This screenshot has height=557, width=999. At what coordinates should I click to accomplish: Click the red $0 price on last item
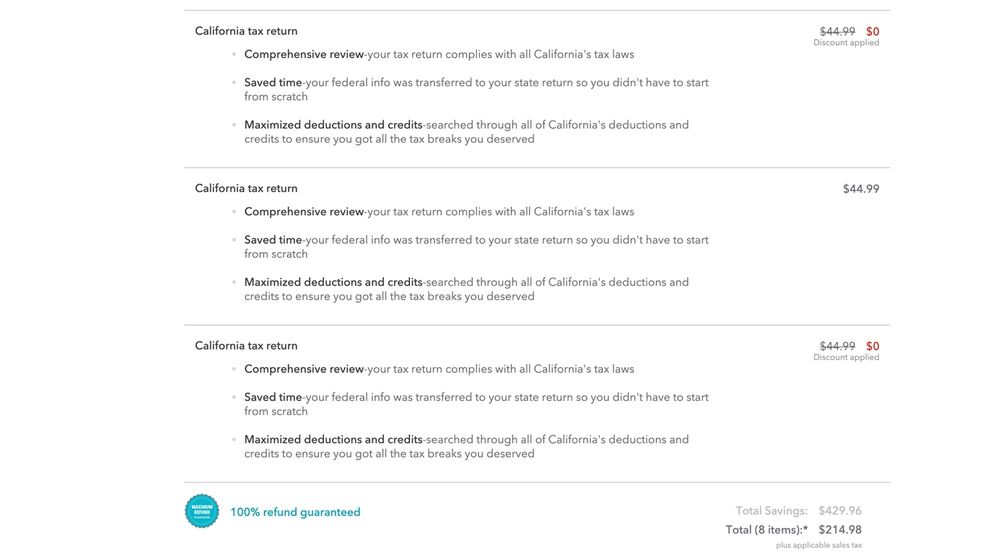coord(872,346)
